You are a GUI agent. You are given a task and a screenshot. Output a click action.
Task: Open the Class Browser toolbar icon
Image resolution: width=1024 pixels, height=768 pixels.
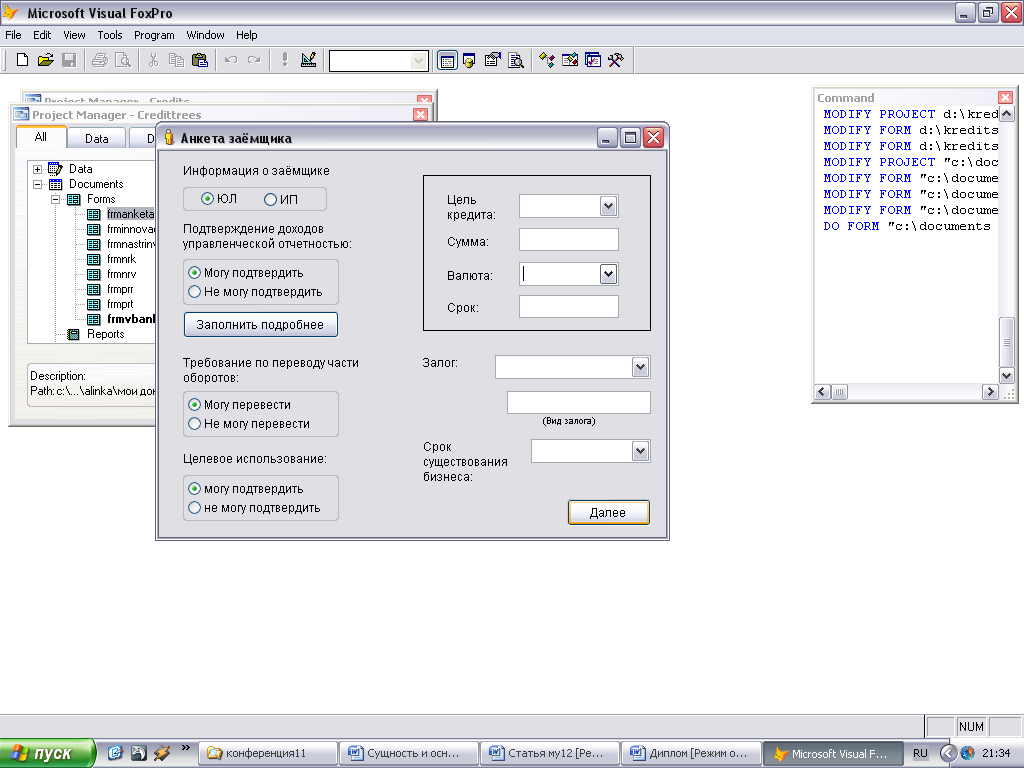547,61
